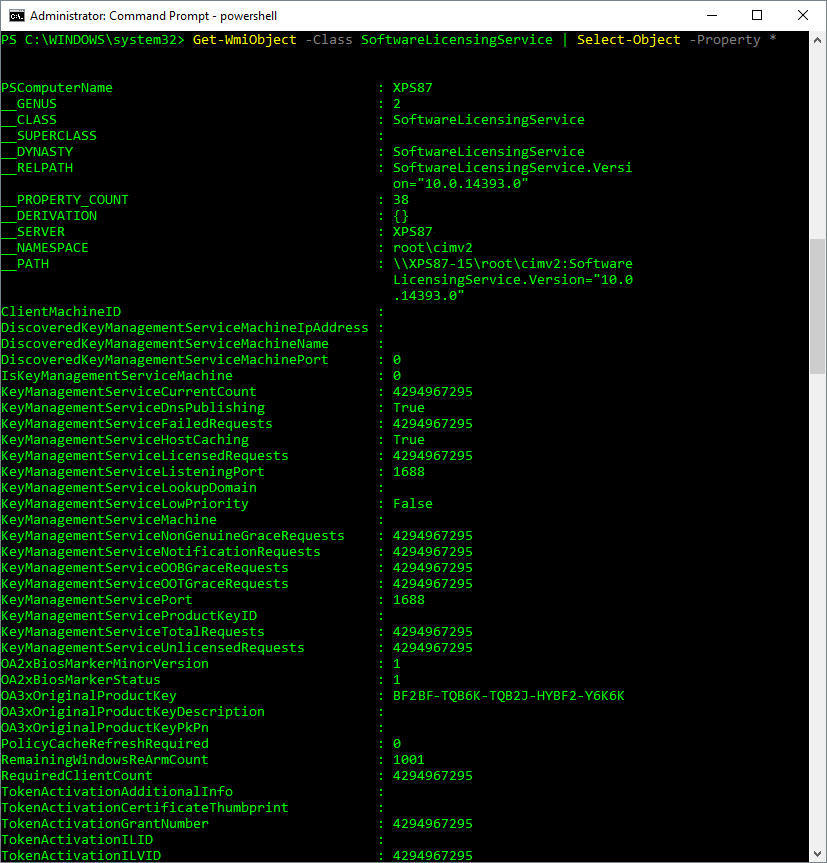Click the TokenActivationILID label

click(76, 839)
